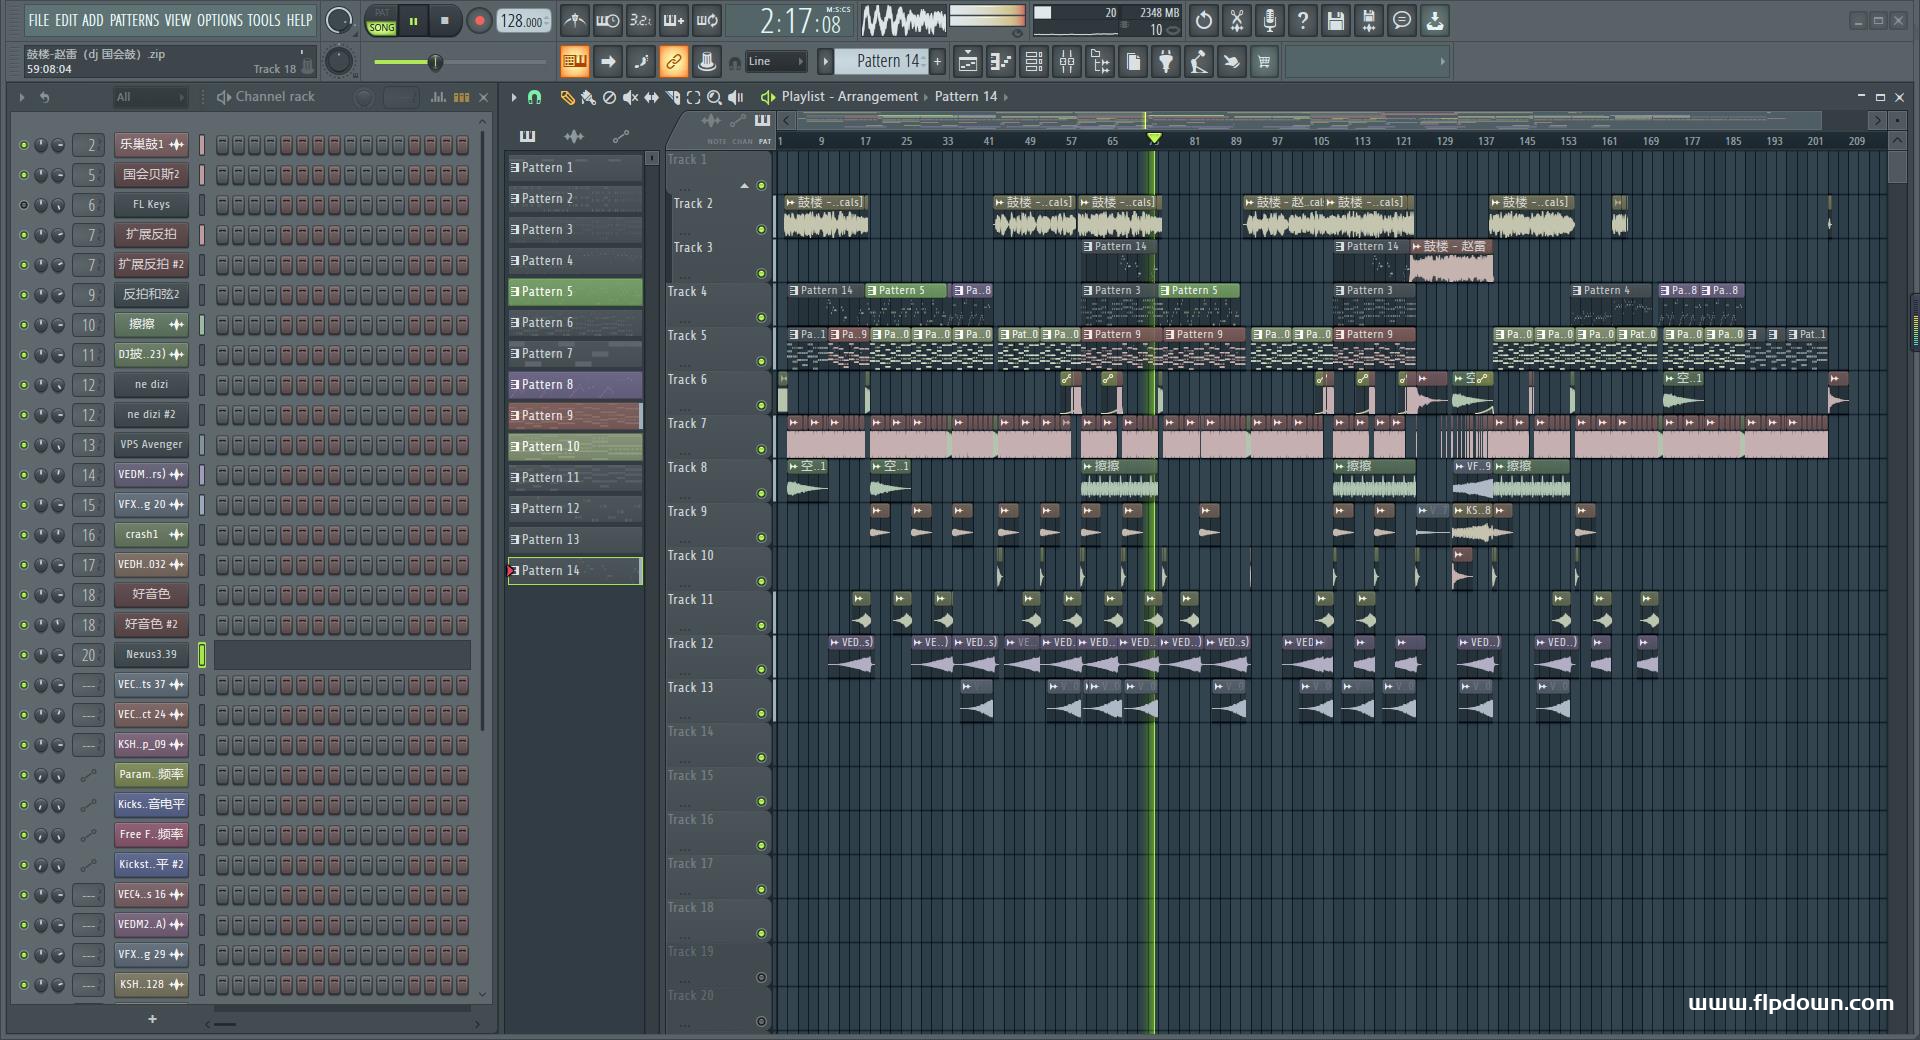Open the OPTIONS menu
The width and height of the screenshot is (1920, 1040).
tap(220, 20)
